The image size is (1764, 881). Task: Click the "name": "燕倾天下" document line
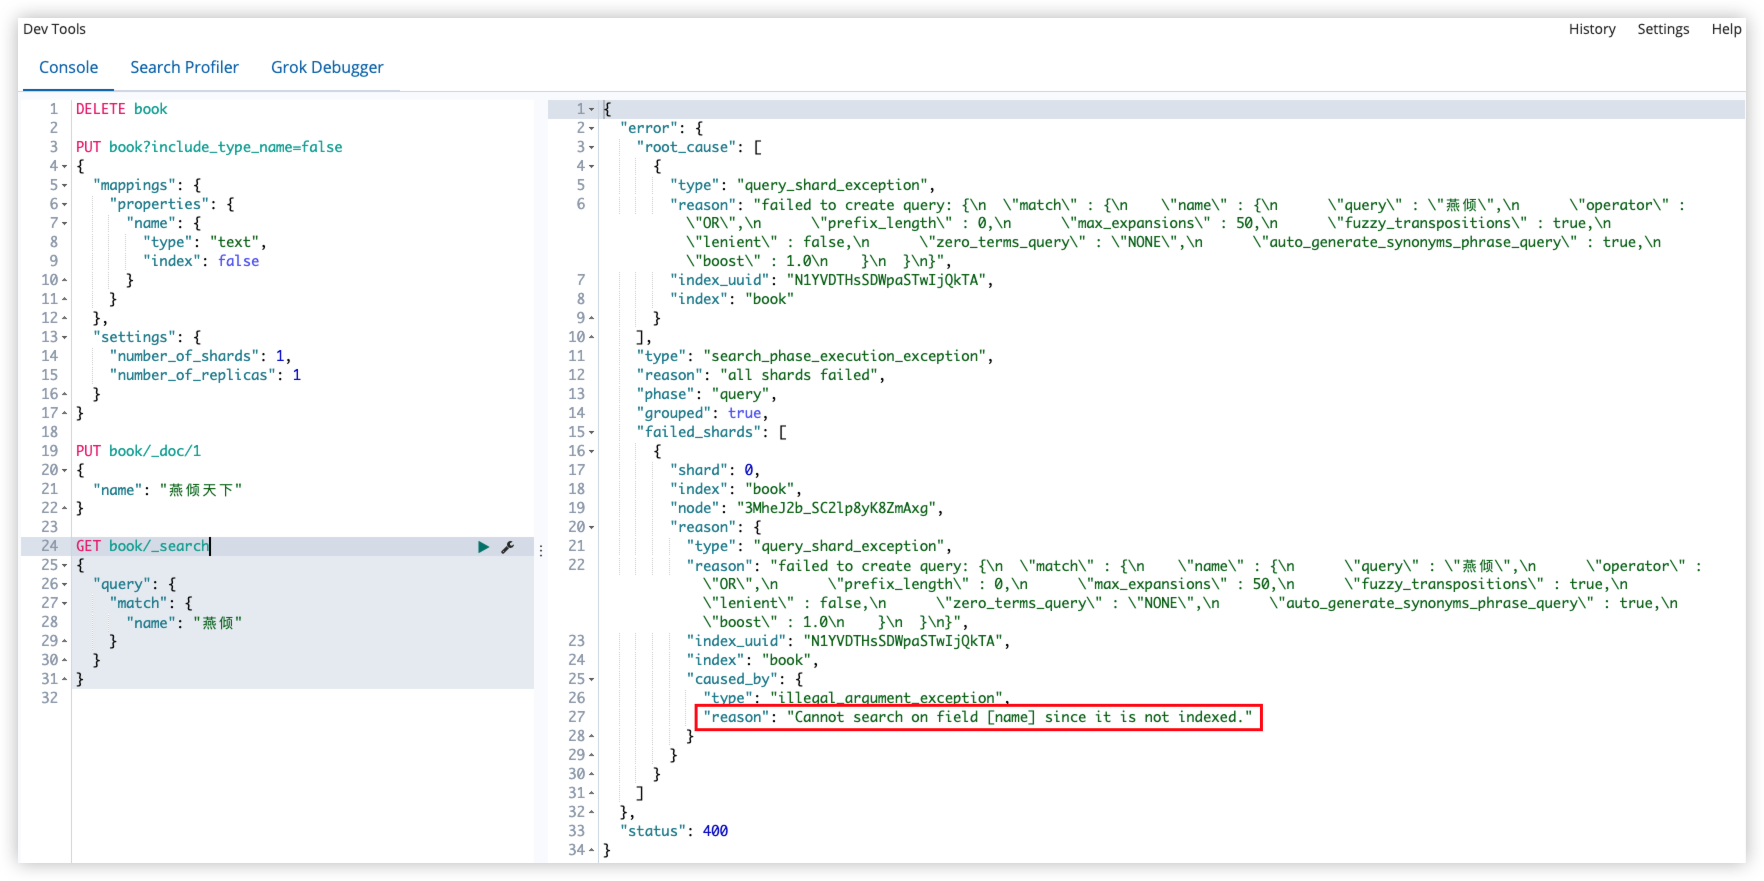(x=168, y=489)
